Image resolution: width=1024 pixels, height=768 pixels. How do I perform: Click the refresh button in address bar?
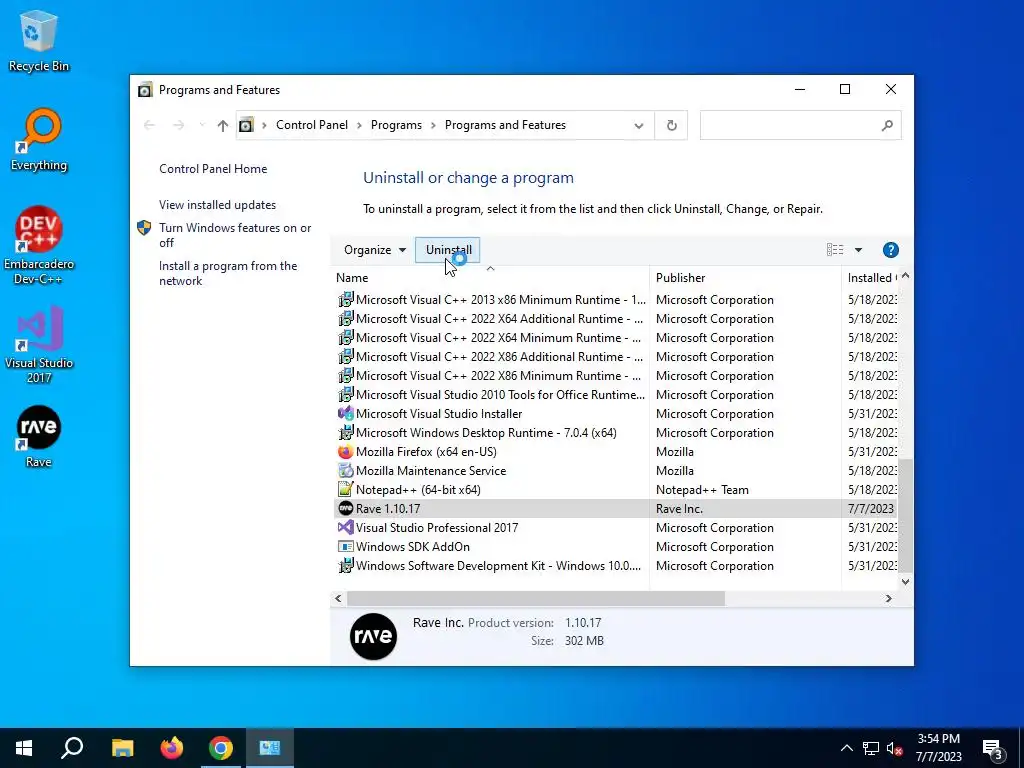click(x=671, y=125)
